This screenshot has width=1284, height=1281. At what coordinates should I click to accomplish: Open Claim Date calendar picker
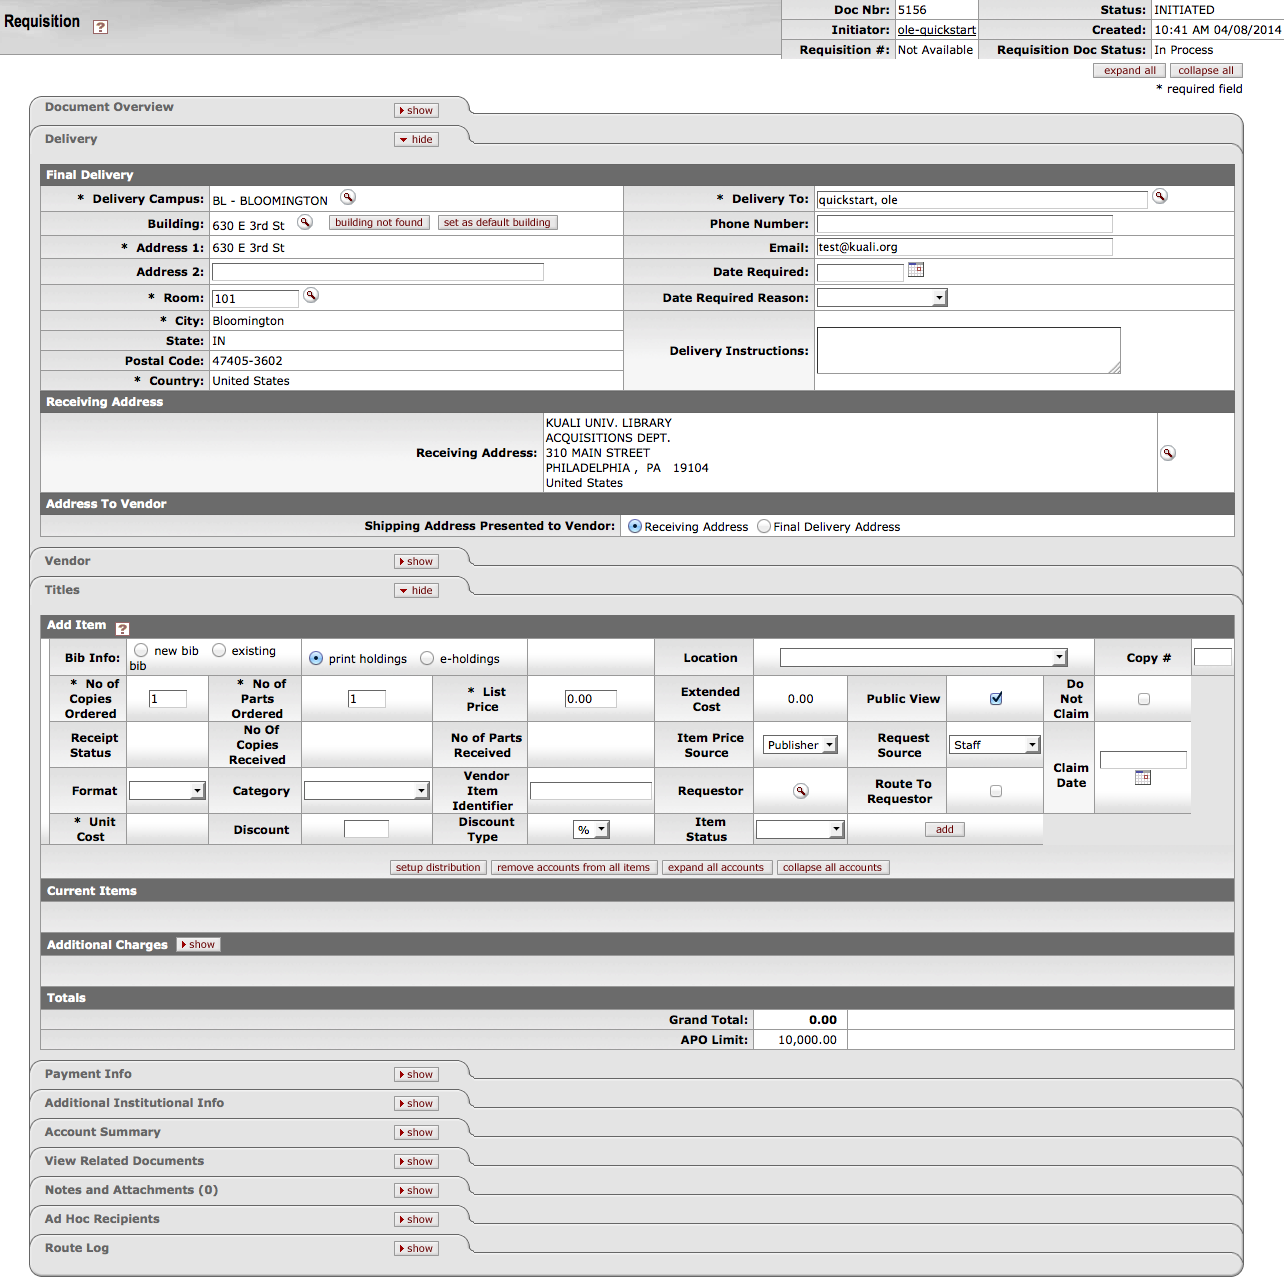[x=1143, y=778]
